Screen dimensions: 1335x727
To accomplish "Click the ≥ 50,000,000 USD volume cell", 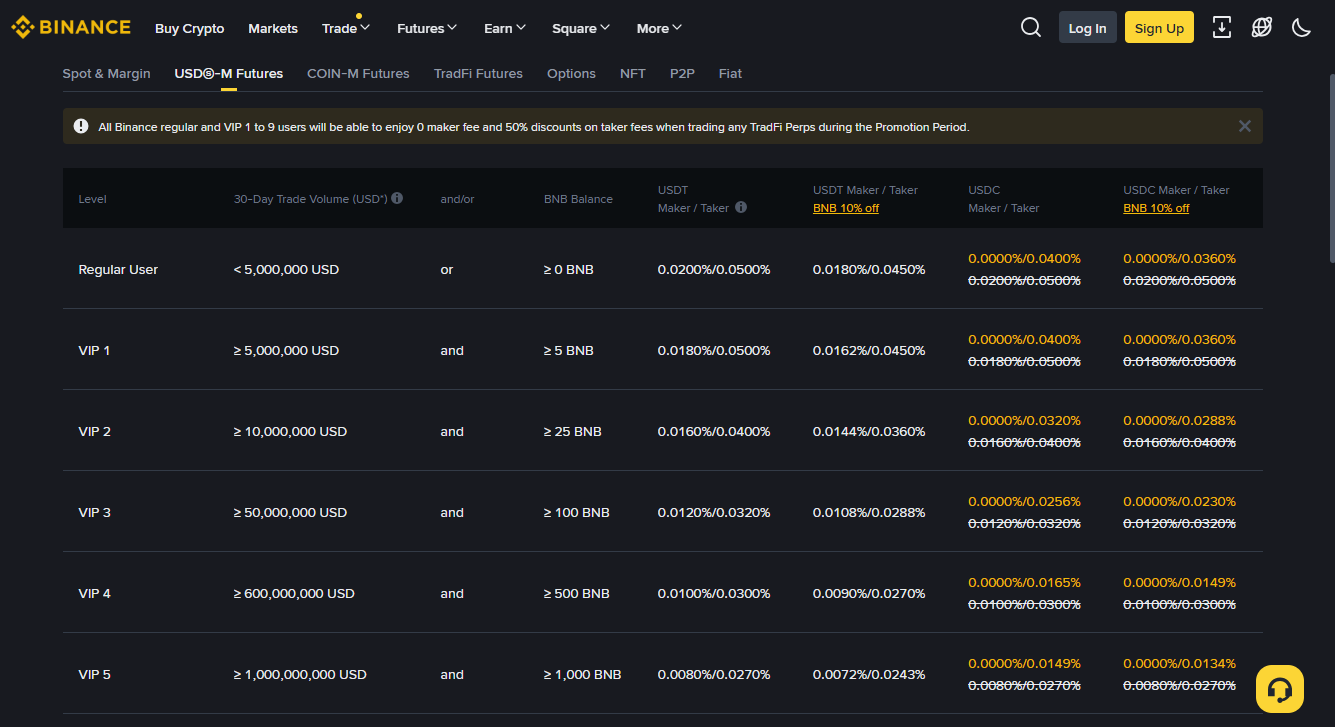I will click(290, 512).
